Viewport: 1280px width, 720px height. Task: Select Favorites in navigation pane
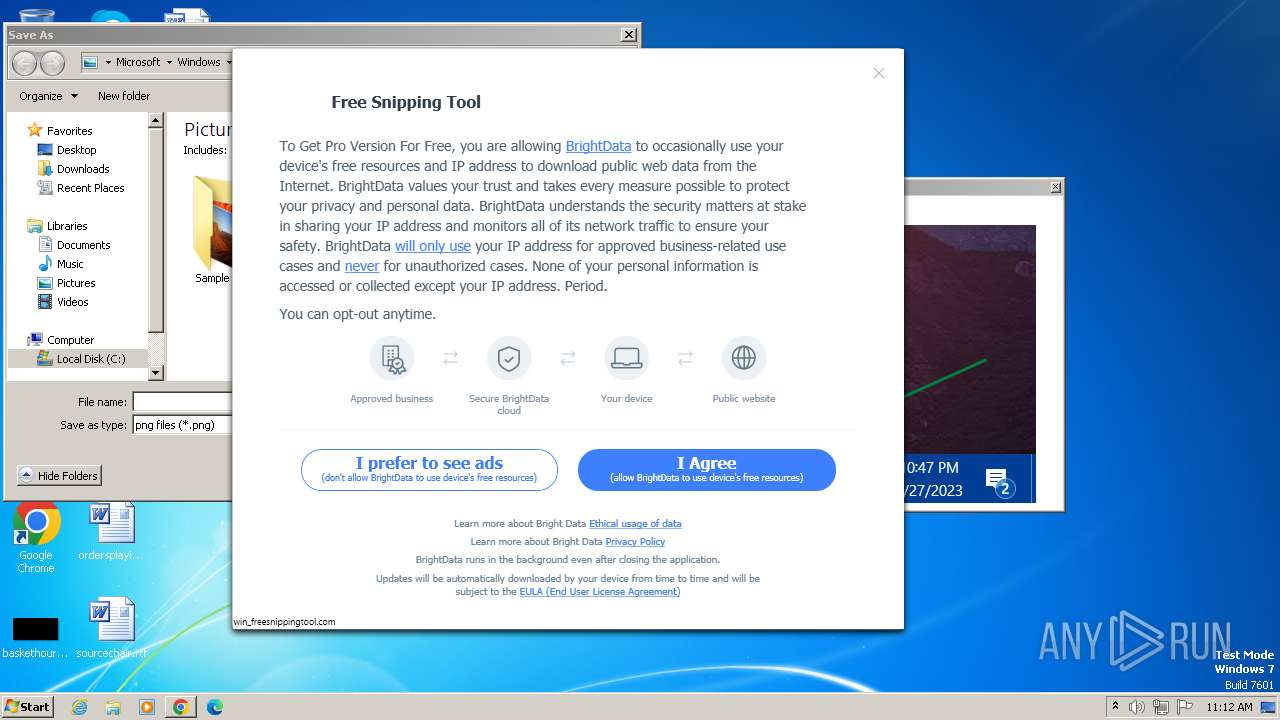click(x=60, y=131)
